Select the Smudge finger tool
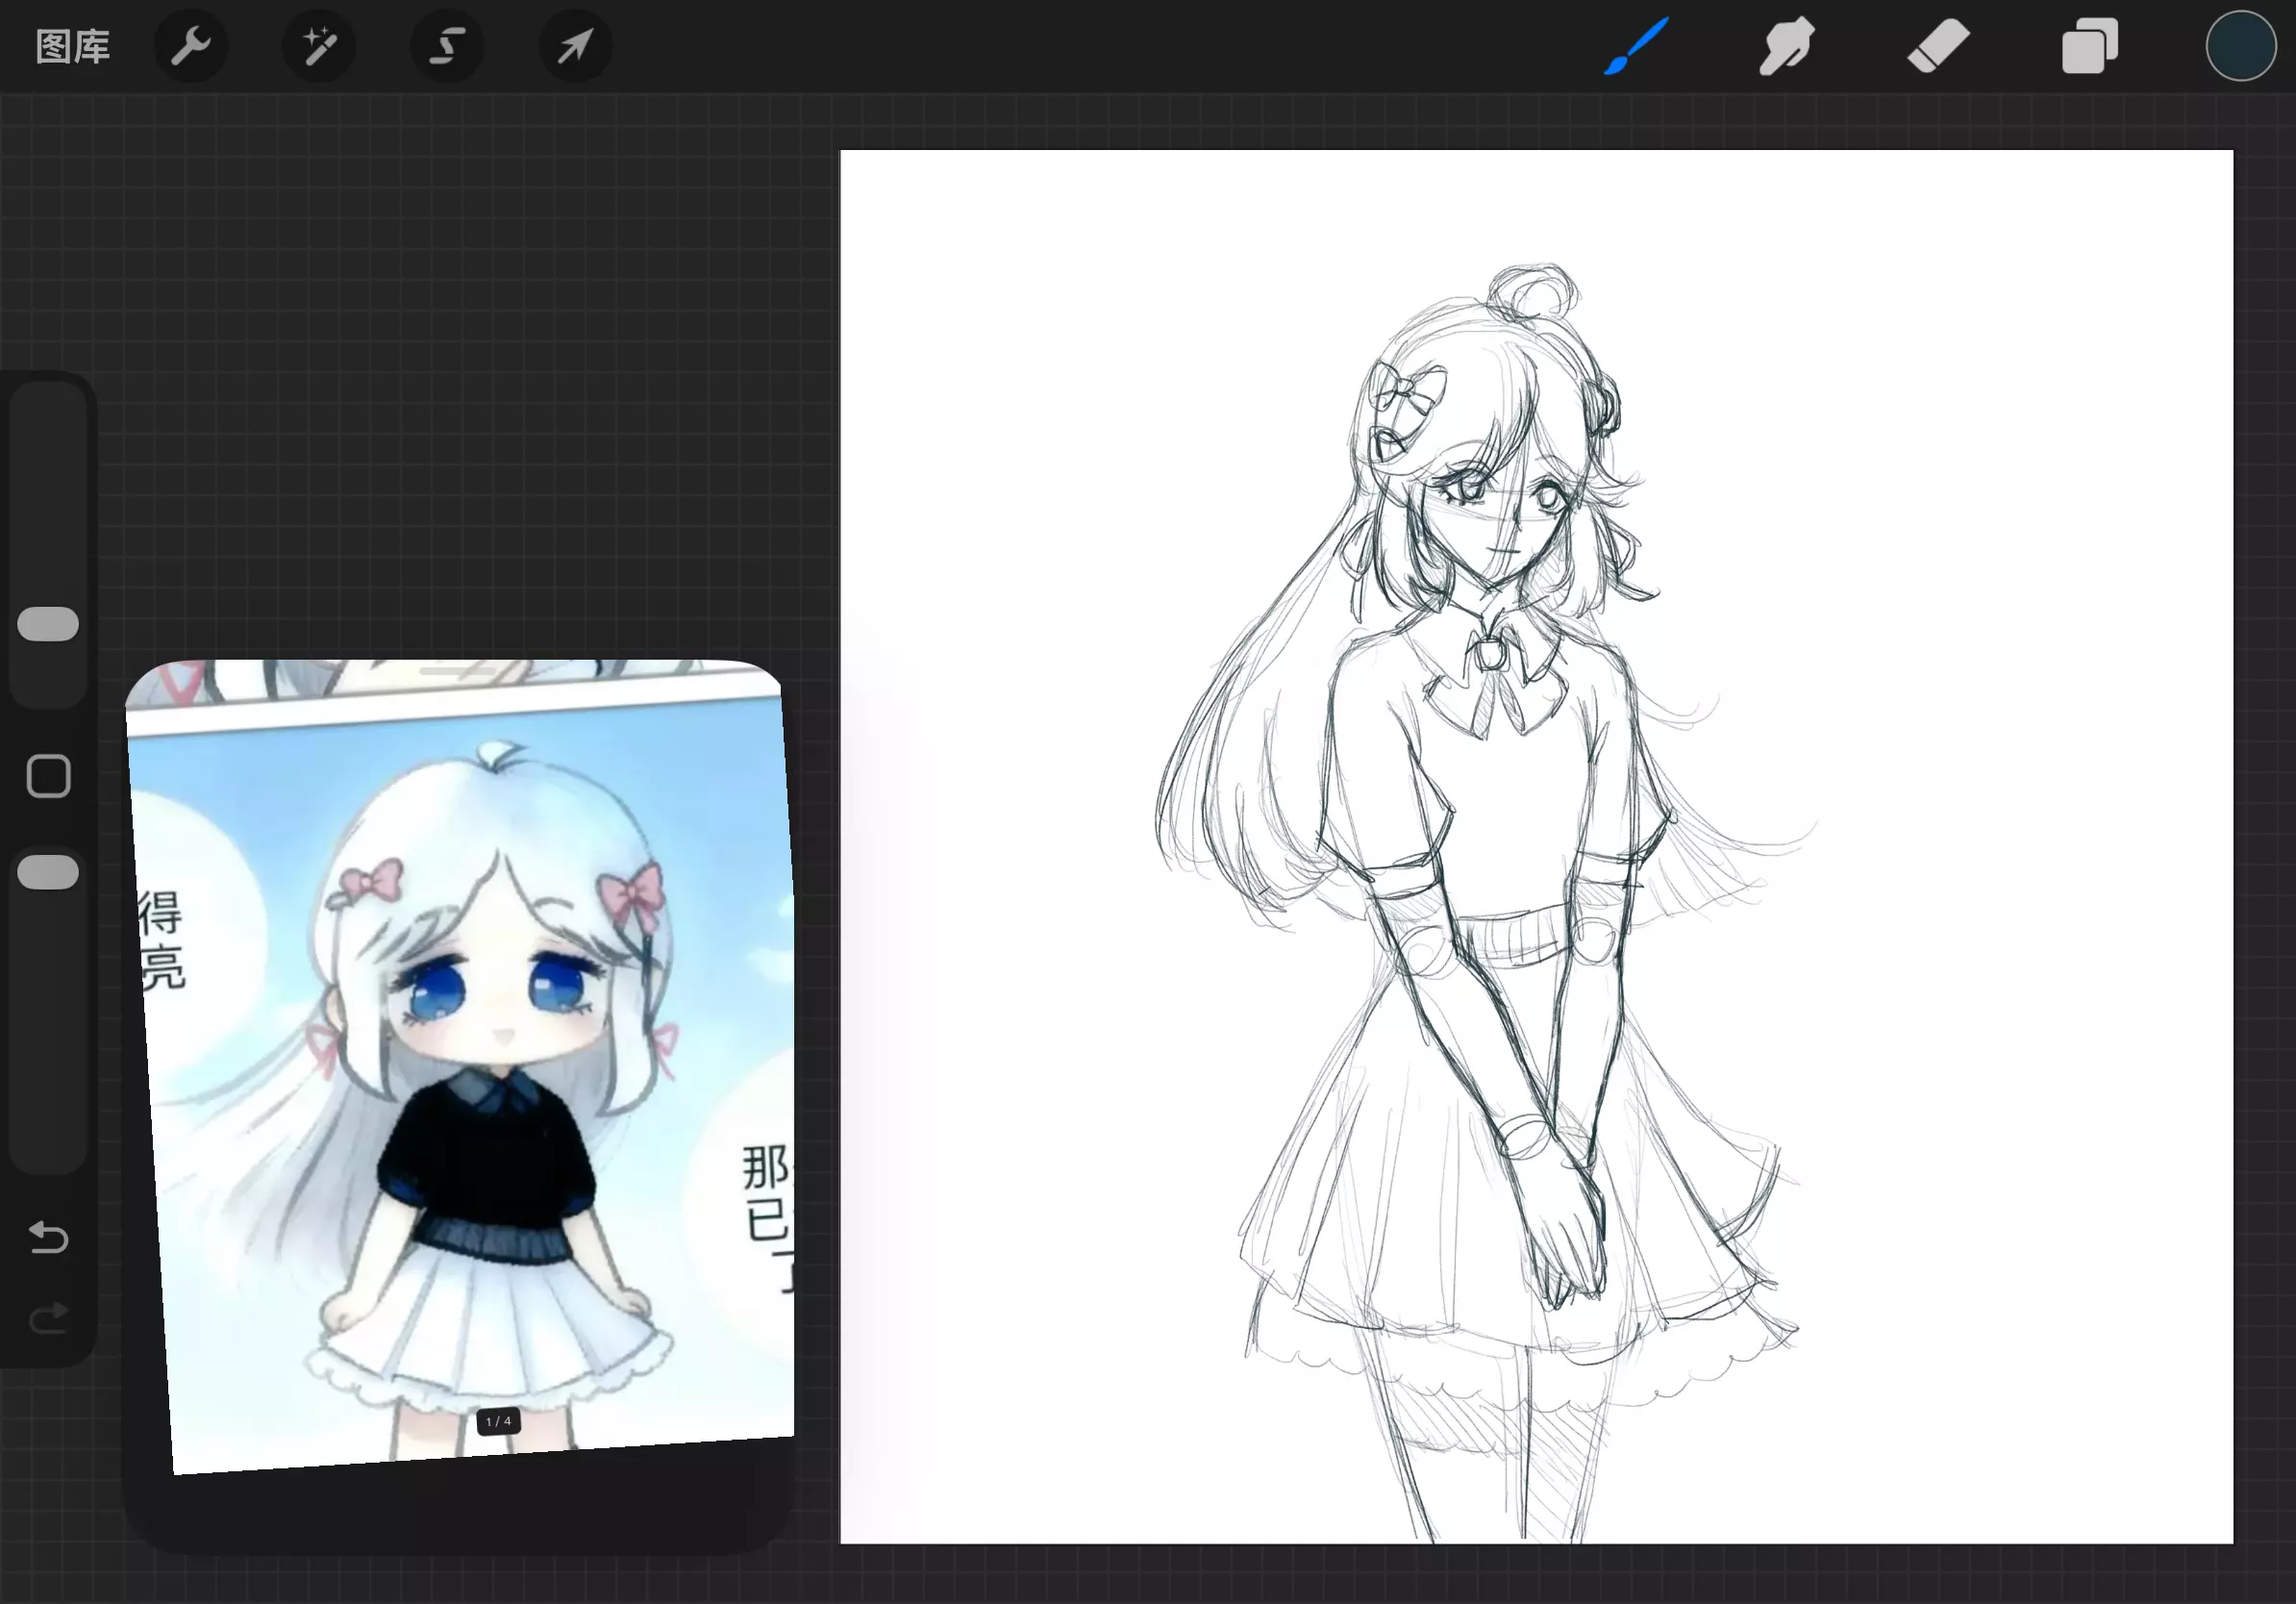Viewport: 2296px width, 1604px height. point(1787,46)
